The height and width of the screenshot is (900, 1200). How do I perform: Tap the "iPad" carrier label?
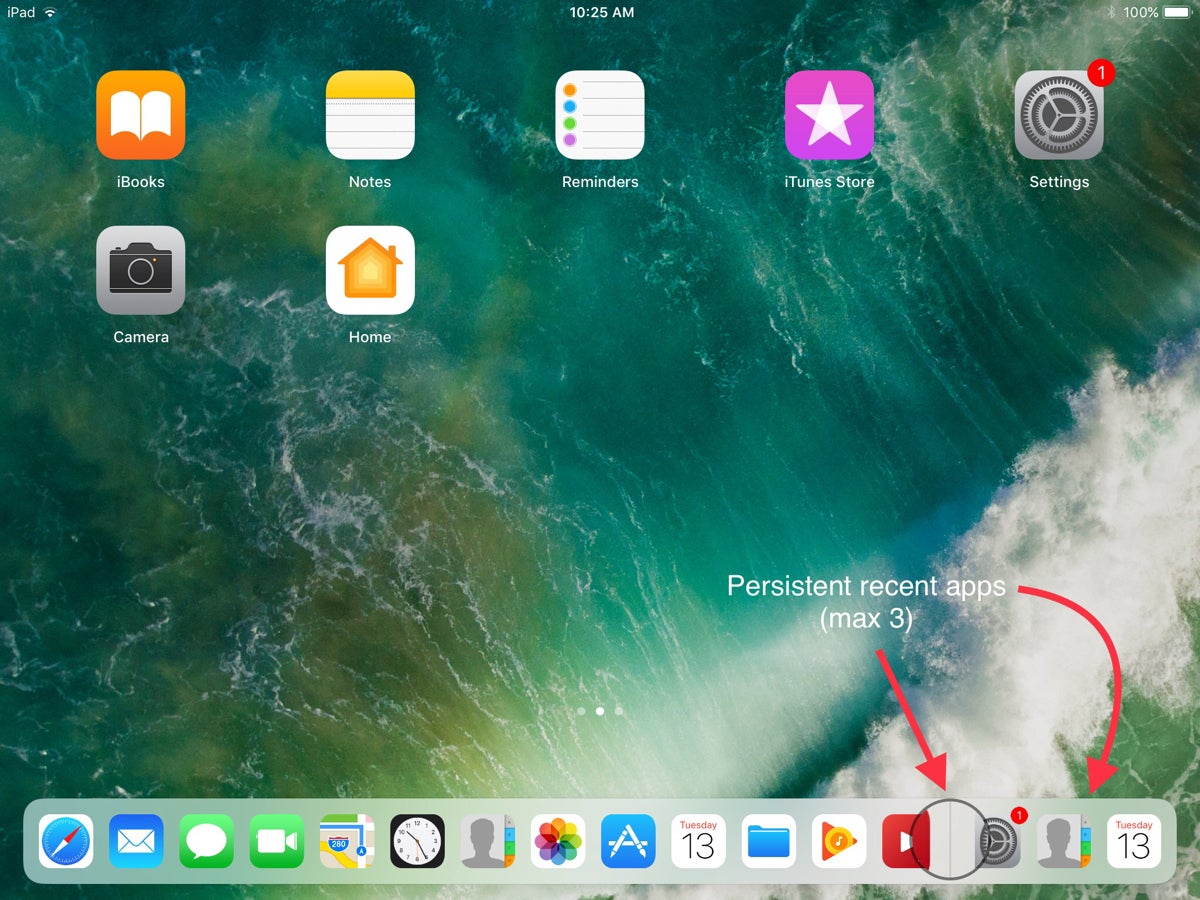click(x=21, y=12)
